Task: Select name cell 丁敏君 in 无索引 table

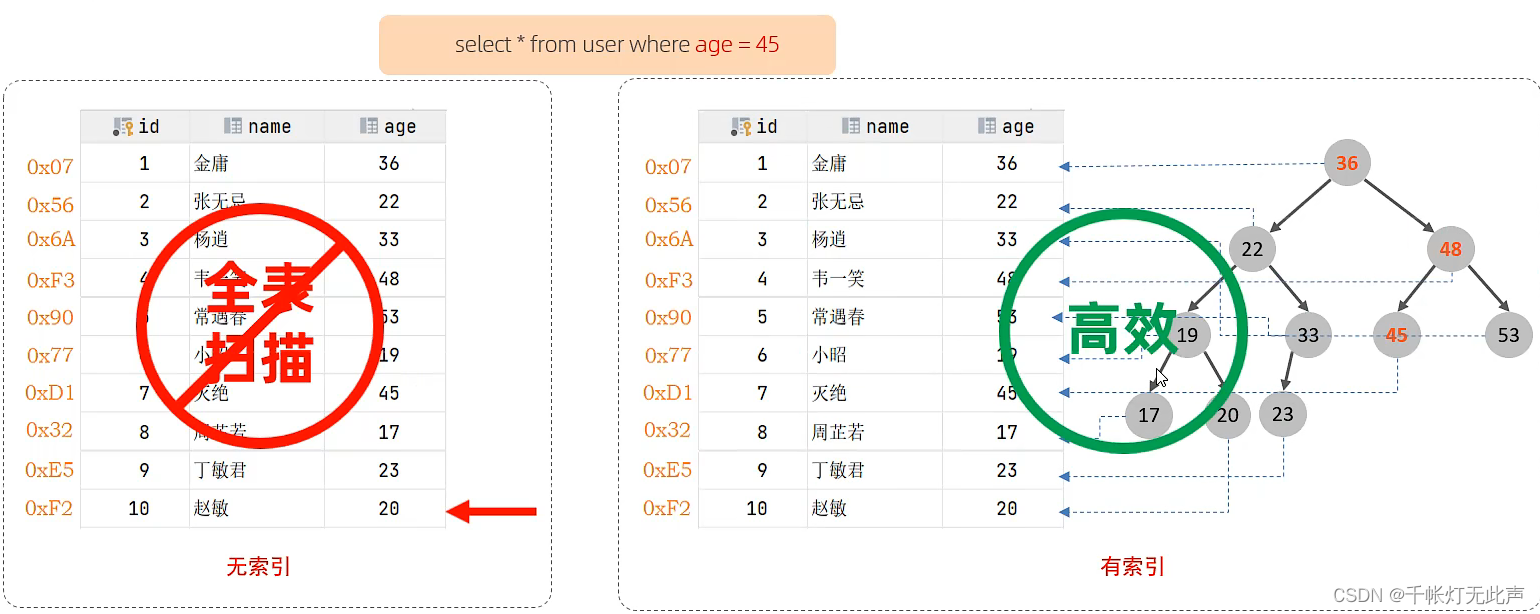Action: [257, 470]
